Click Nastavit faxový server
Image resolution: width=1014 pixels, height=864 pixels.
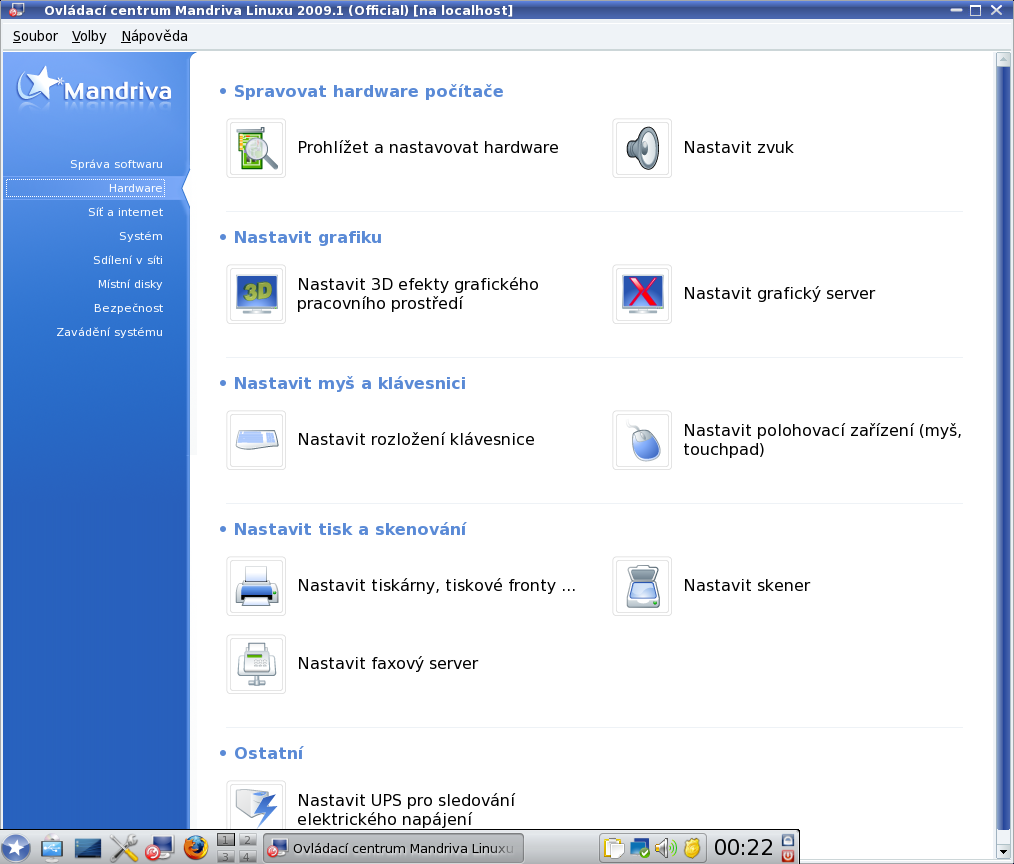387,664
